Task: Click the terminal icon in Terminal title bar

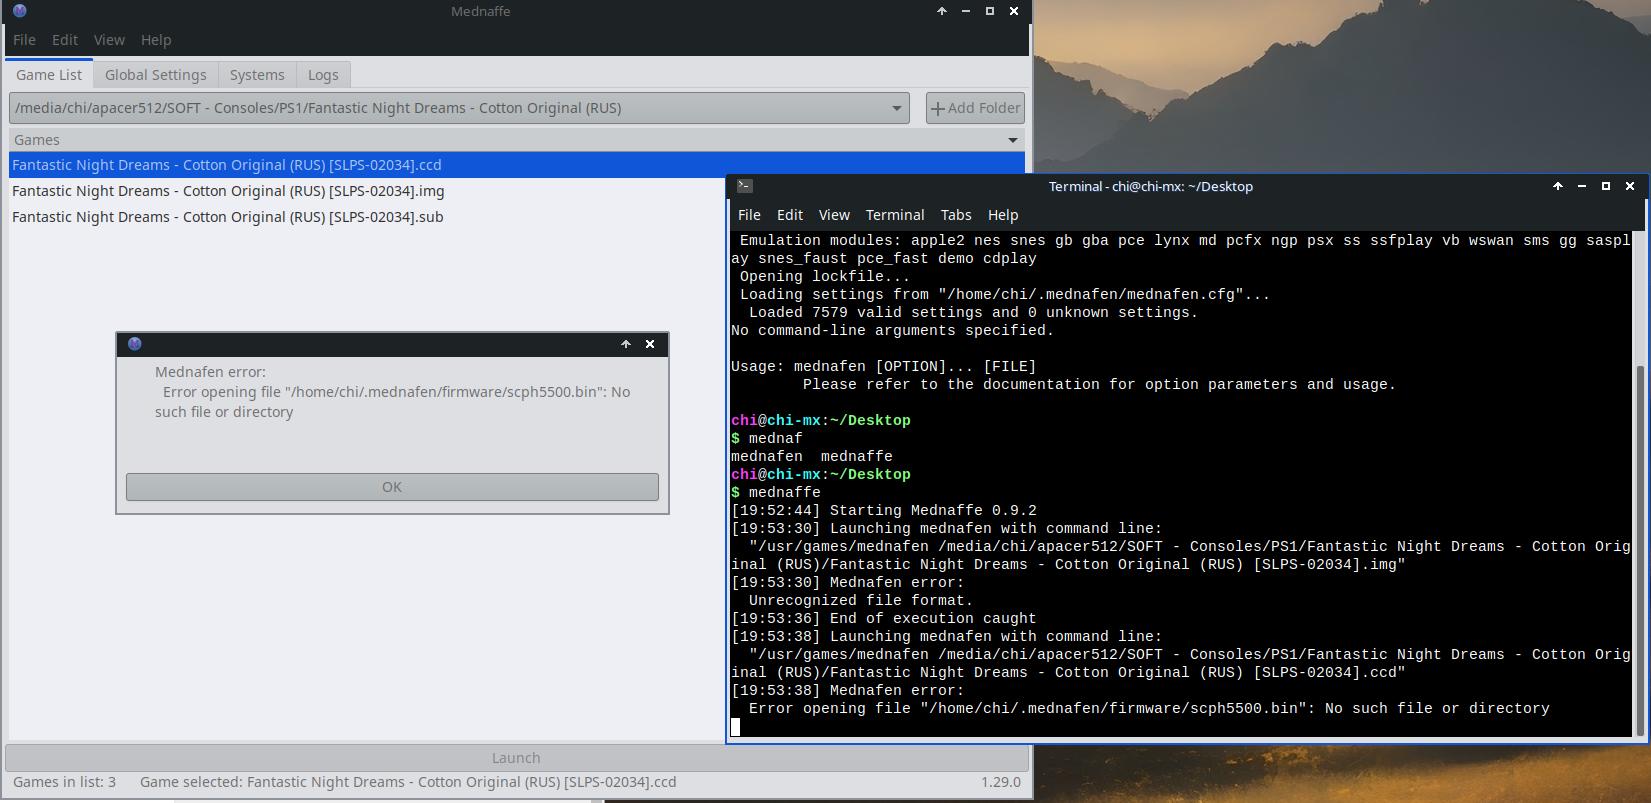Action: tap(744, 186)
